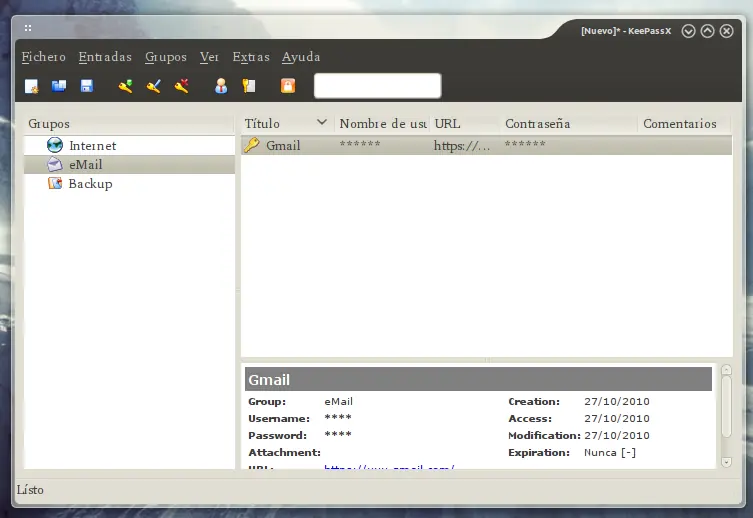Click the Open Database toolbar icon

pyautogui.click(x=59, y=86)
